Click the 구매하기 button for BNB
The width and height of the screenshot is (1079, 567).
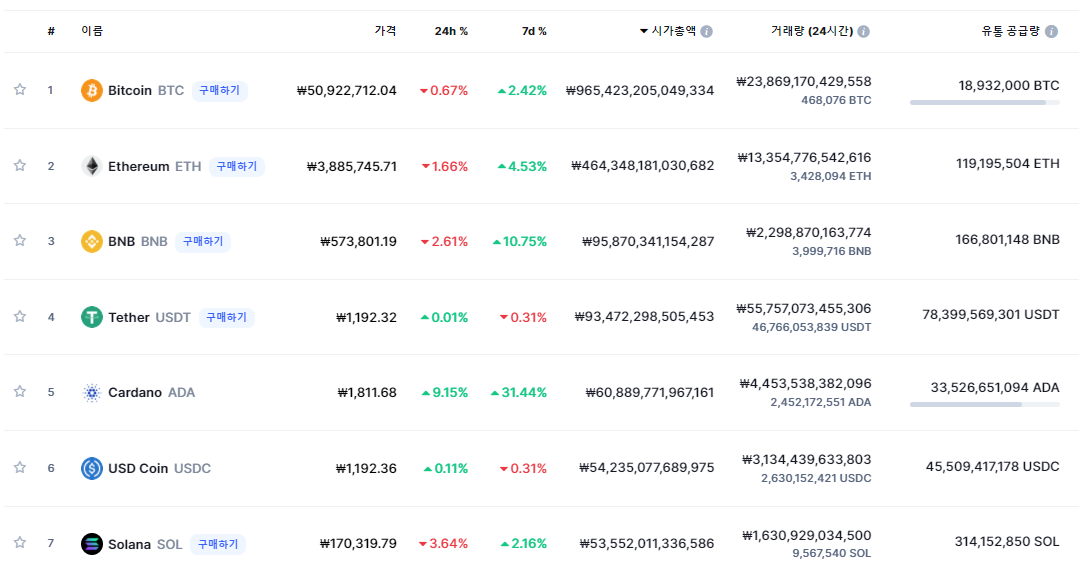pos(203,242)
